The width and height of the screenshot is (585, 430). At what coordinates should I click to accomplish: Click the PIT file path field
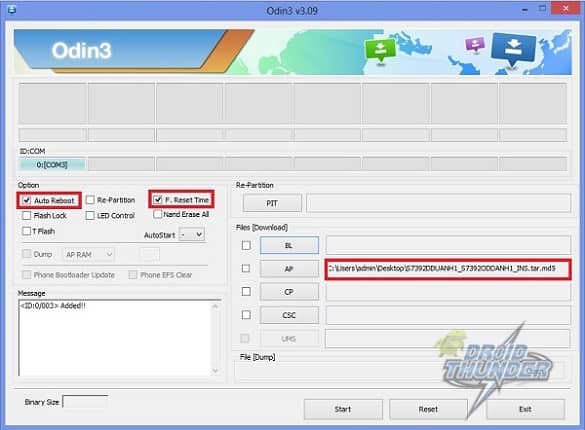tap(438, 203)
